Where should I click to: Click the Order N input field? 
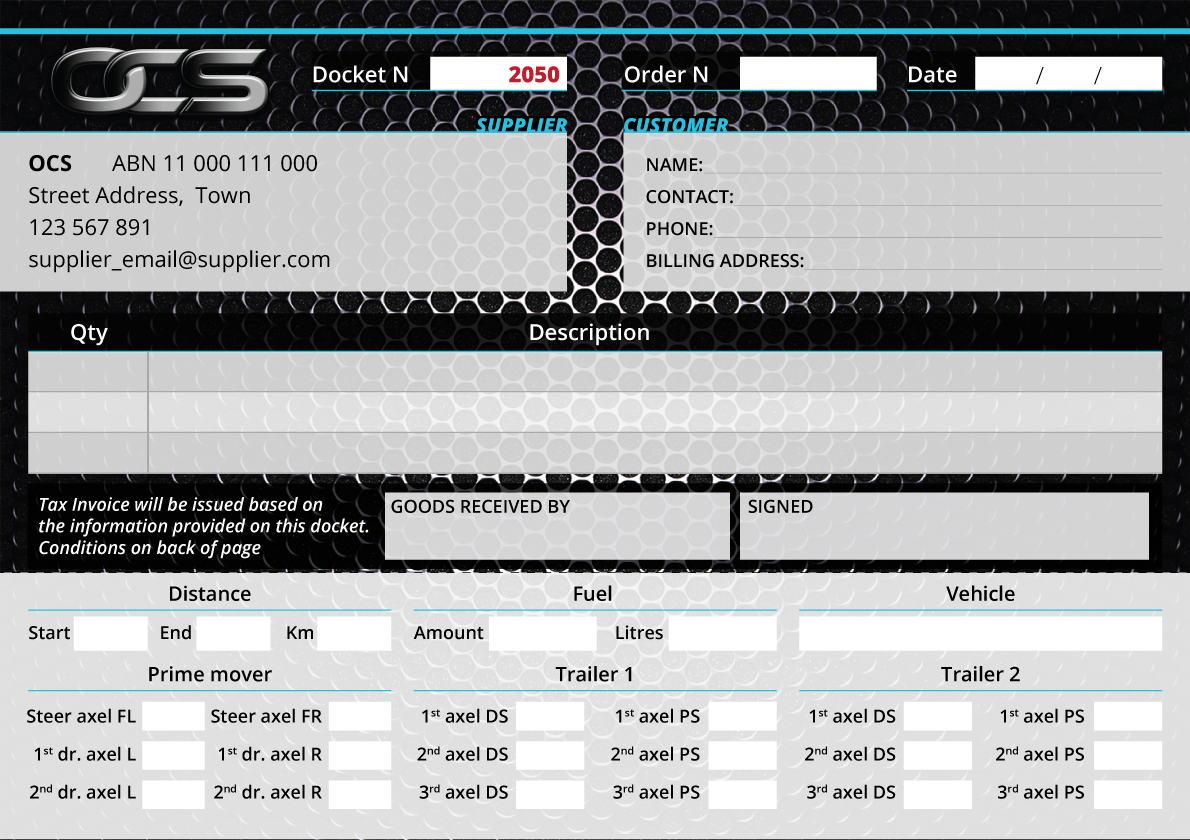807,74
